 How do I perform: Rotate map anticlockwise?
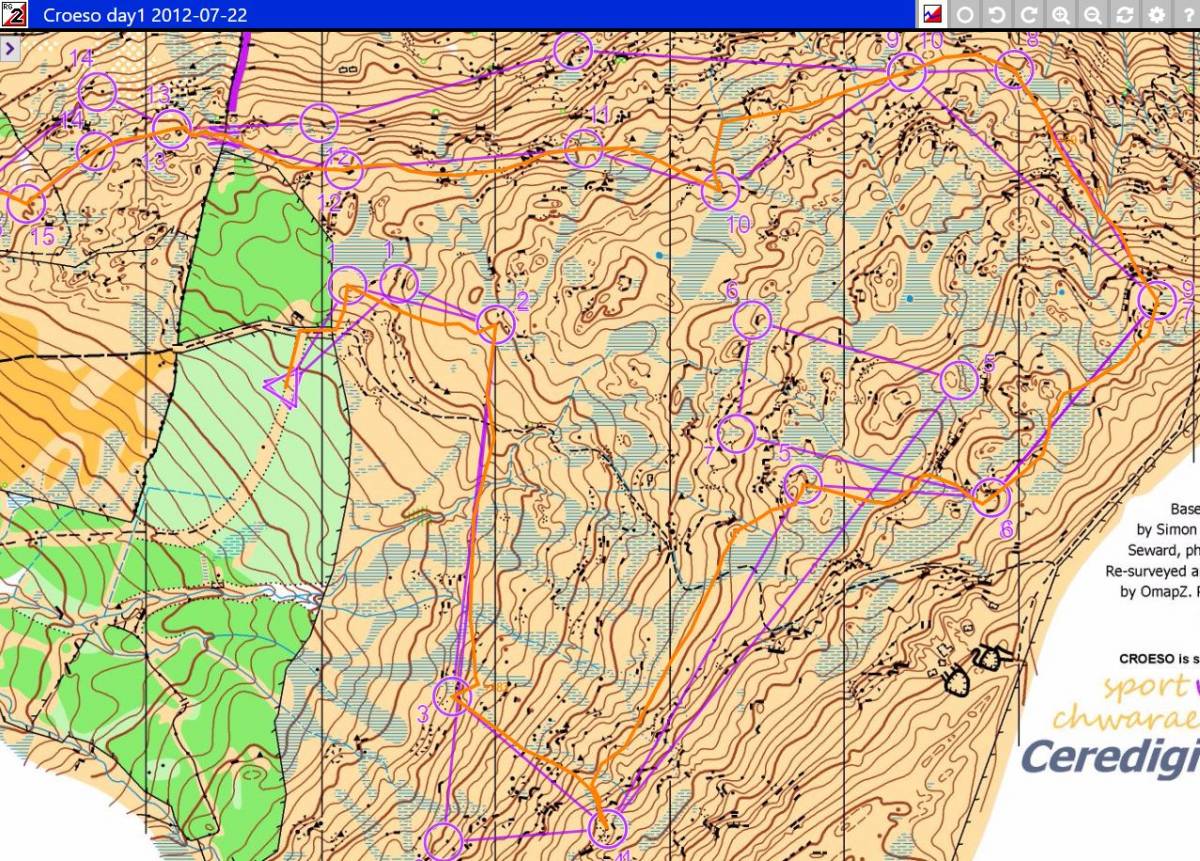[x=996, y=15]
